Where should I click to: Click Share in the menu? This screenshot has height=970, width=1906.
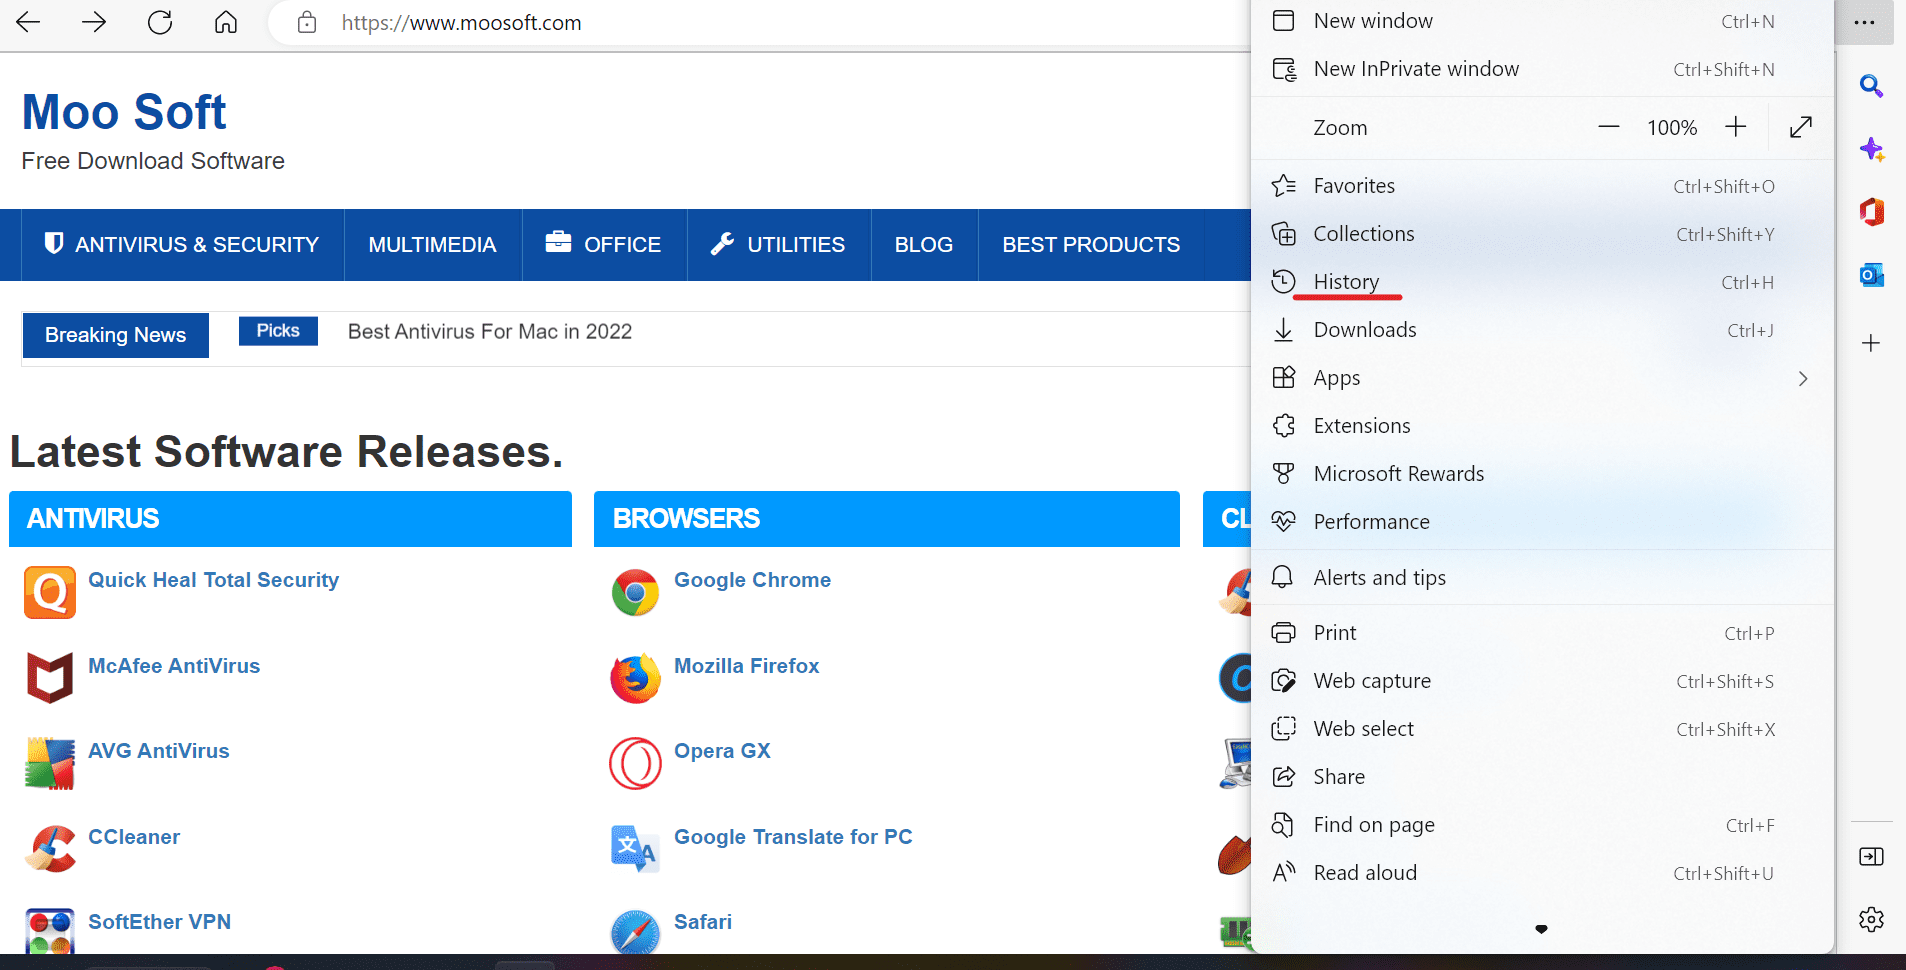(1542, 777)
